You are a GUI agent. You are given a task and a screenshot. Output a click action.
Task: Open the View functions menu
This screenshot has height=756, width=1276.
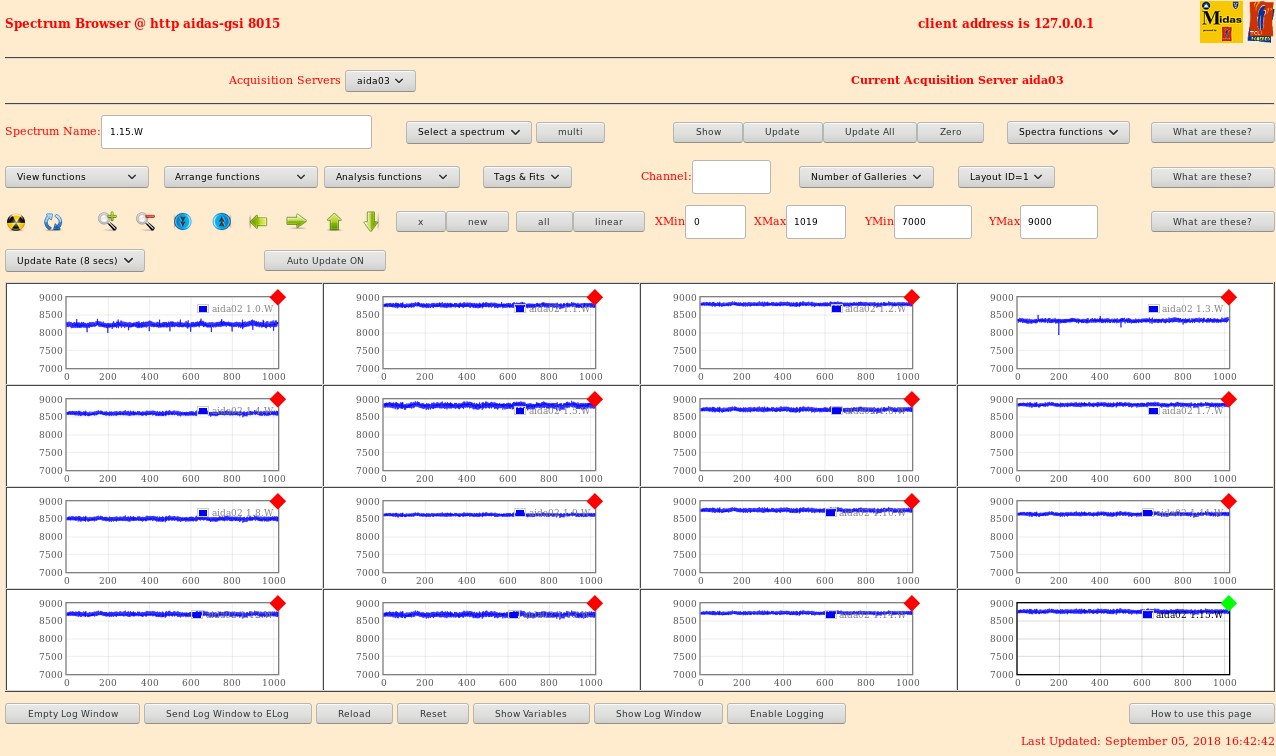click(77, 177)
